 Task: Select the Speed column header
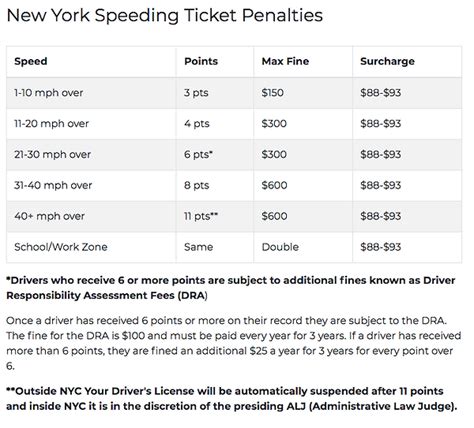(x=31, y=61)
